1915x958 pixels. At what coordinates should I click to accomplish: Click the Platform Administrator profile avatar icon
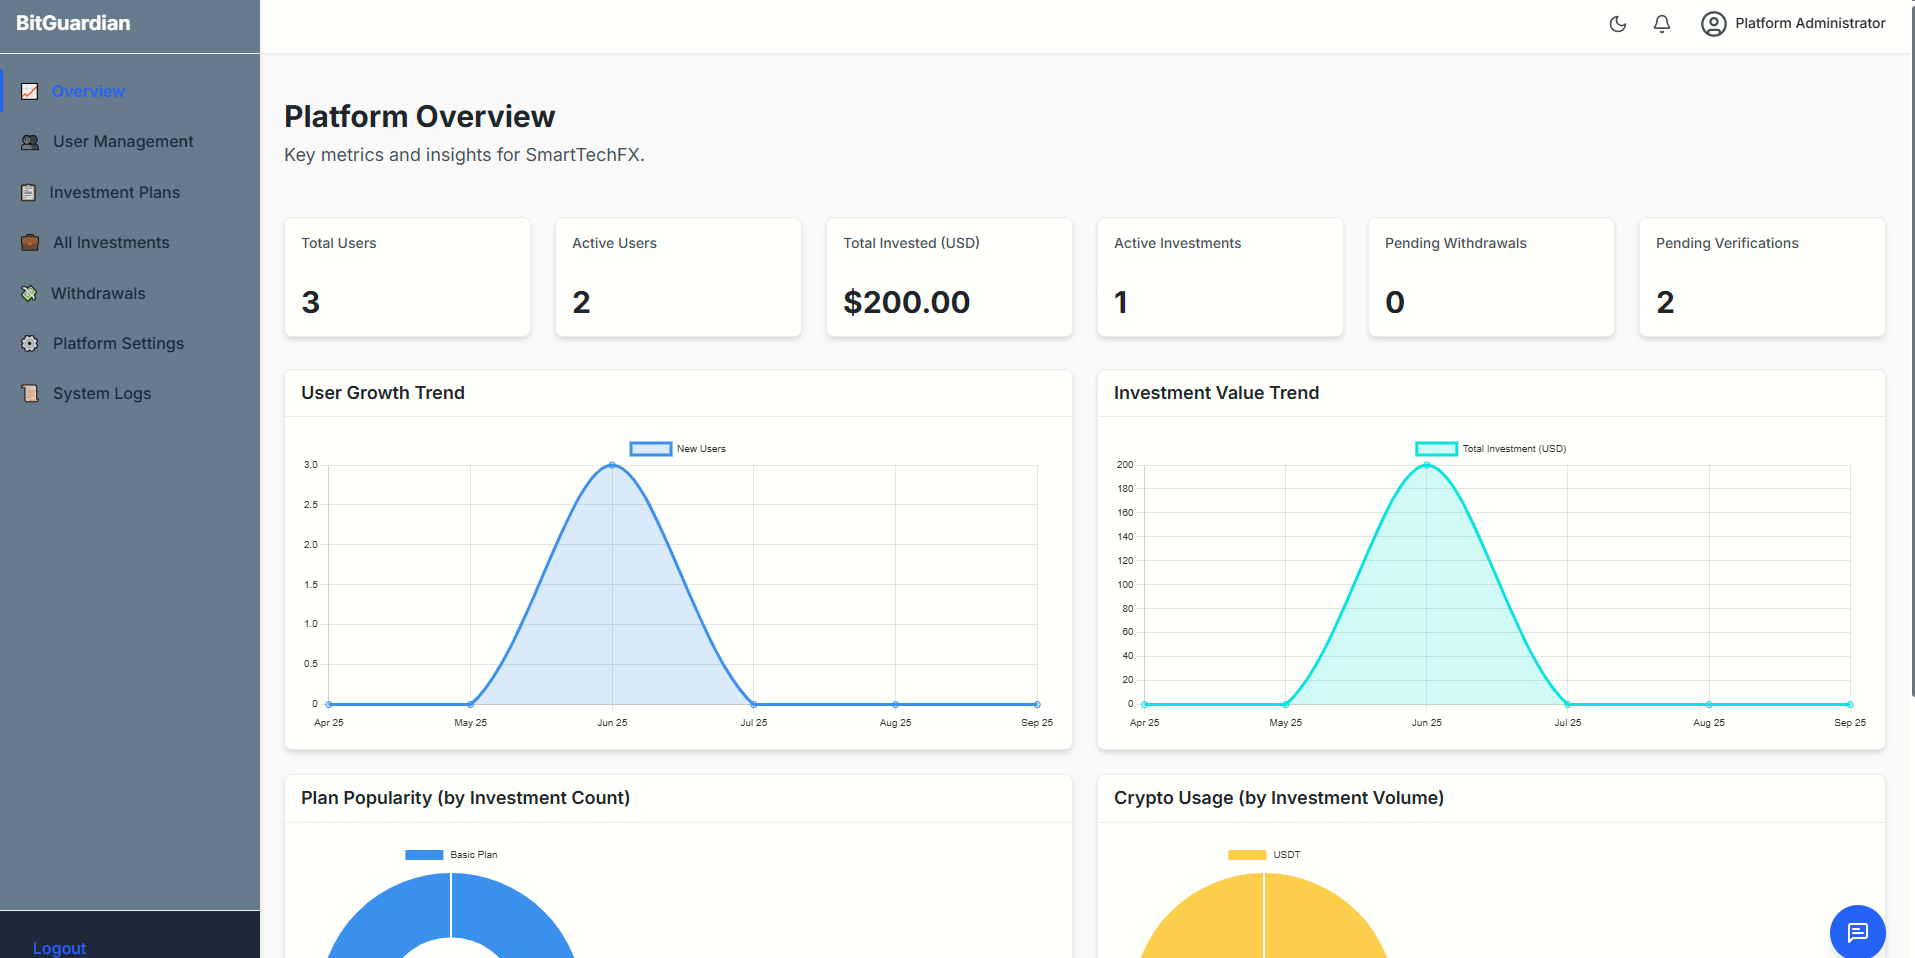(x=1713, y=24)
